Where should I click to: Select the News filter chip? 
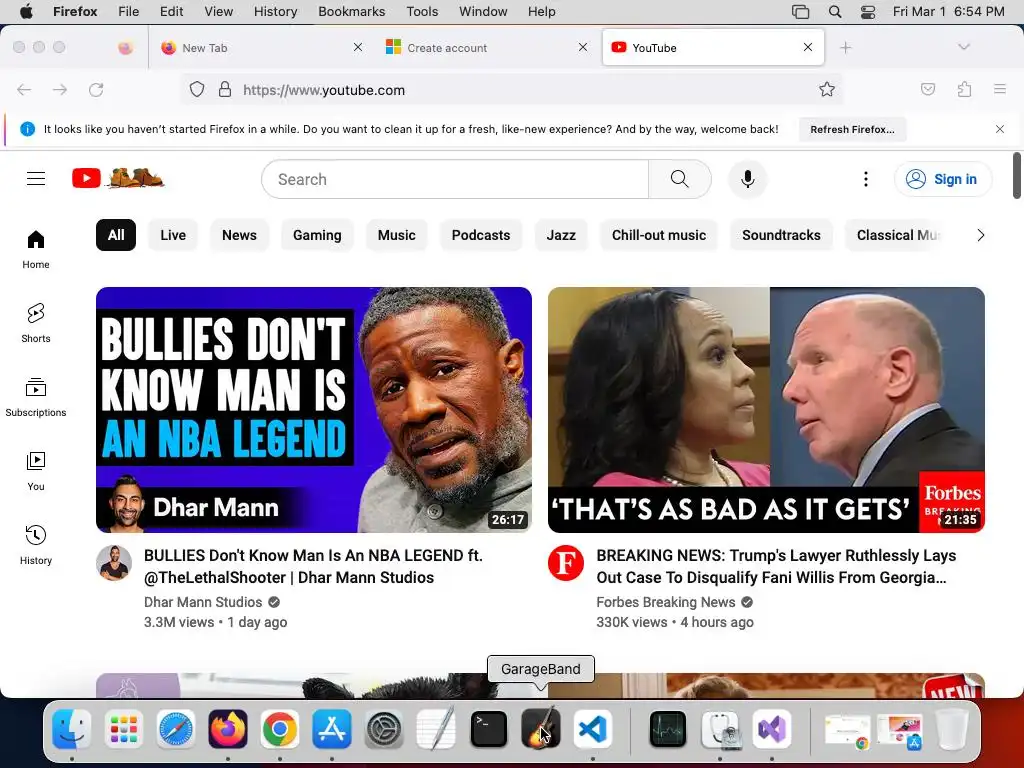click(239, 235)
